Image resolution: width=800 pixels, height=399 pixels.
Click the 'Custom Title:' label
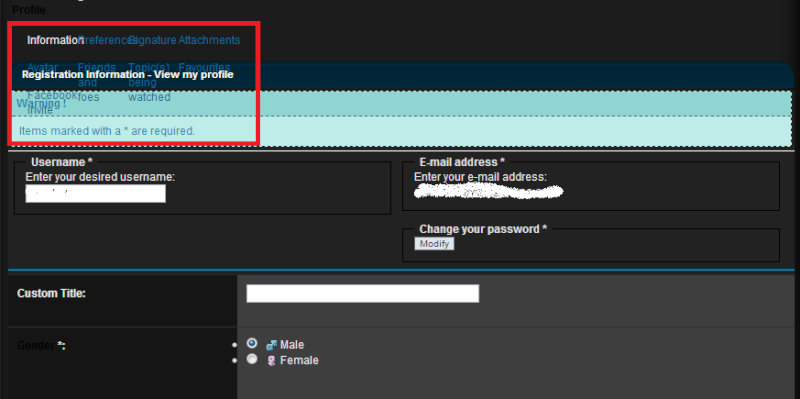(x=52, y=293)
